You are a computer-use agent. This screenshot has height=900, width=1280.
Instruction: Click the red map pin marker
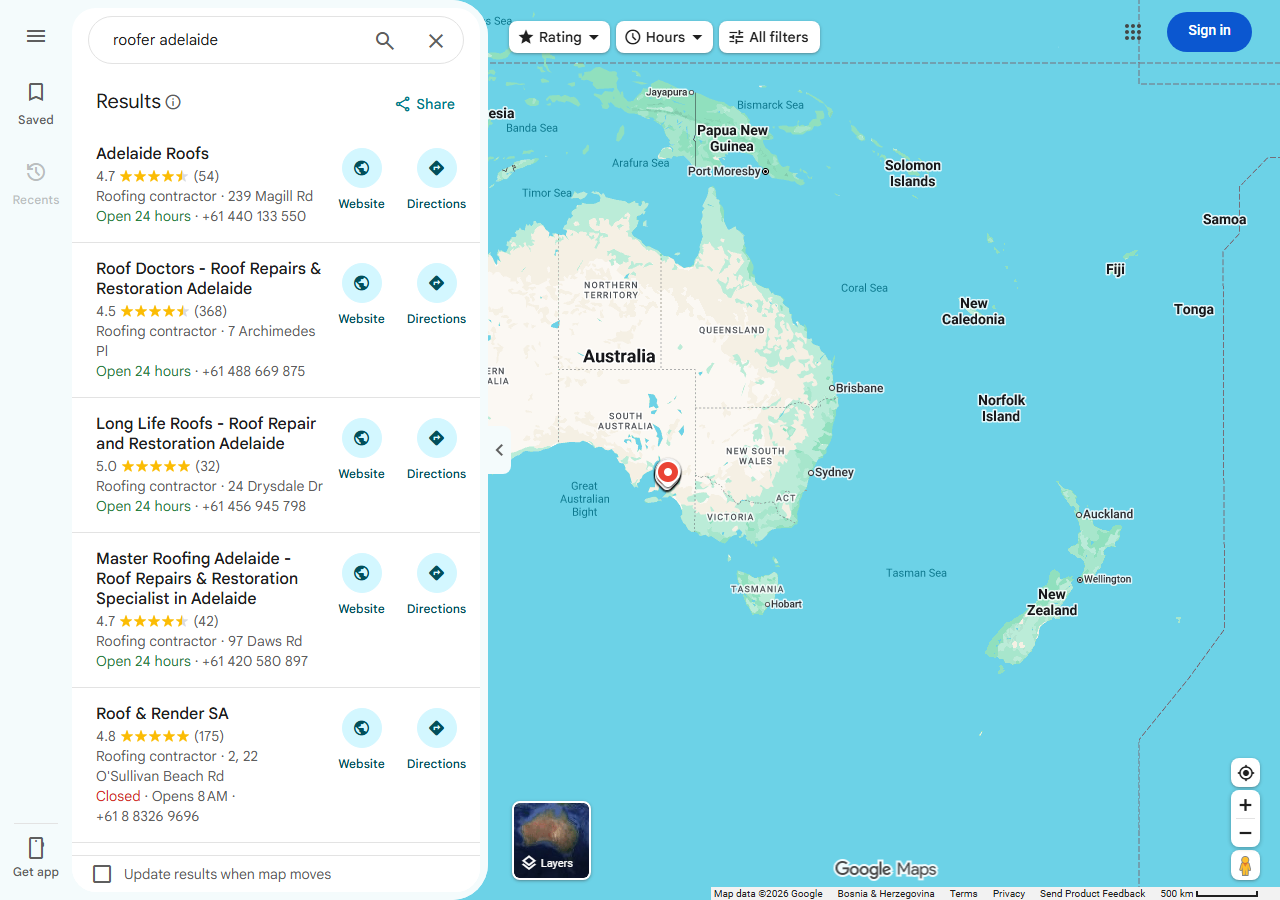(x=667, y=474)
